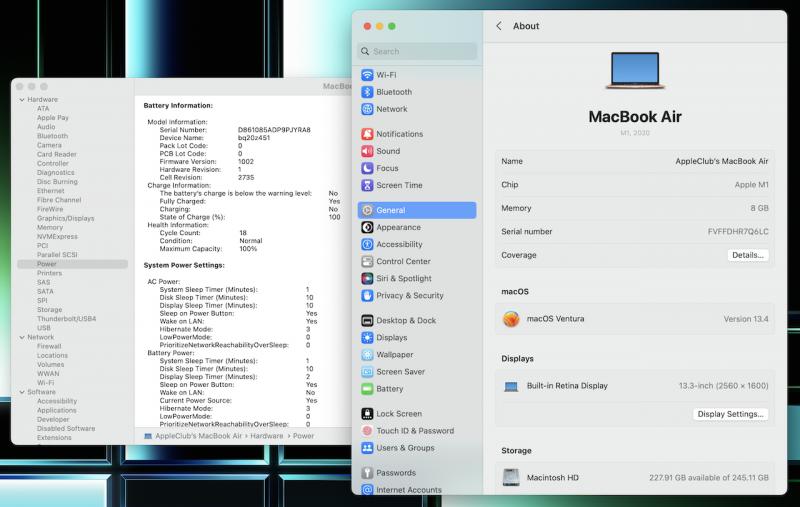Select Bluetooth in System Information hardware list
The image size is (800, 507).
click(x=52, y=136)
